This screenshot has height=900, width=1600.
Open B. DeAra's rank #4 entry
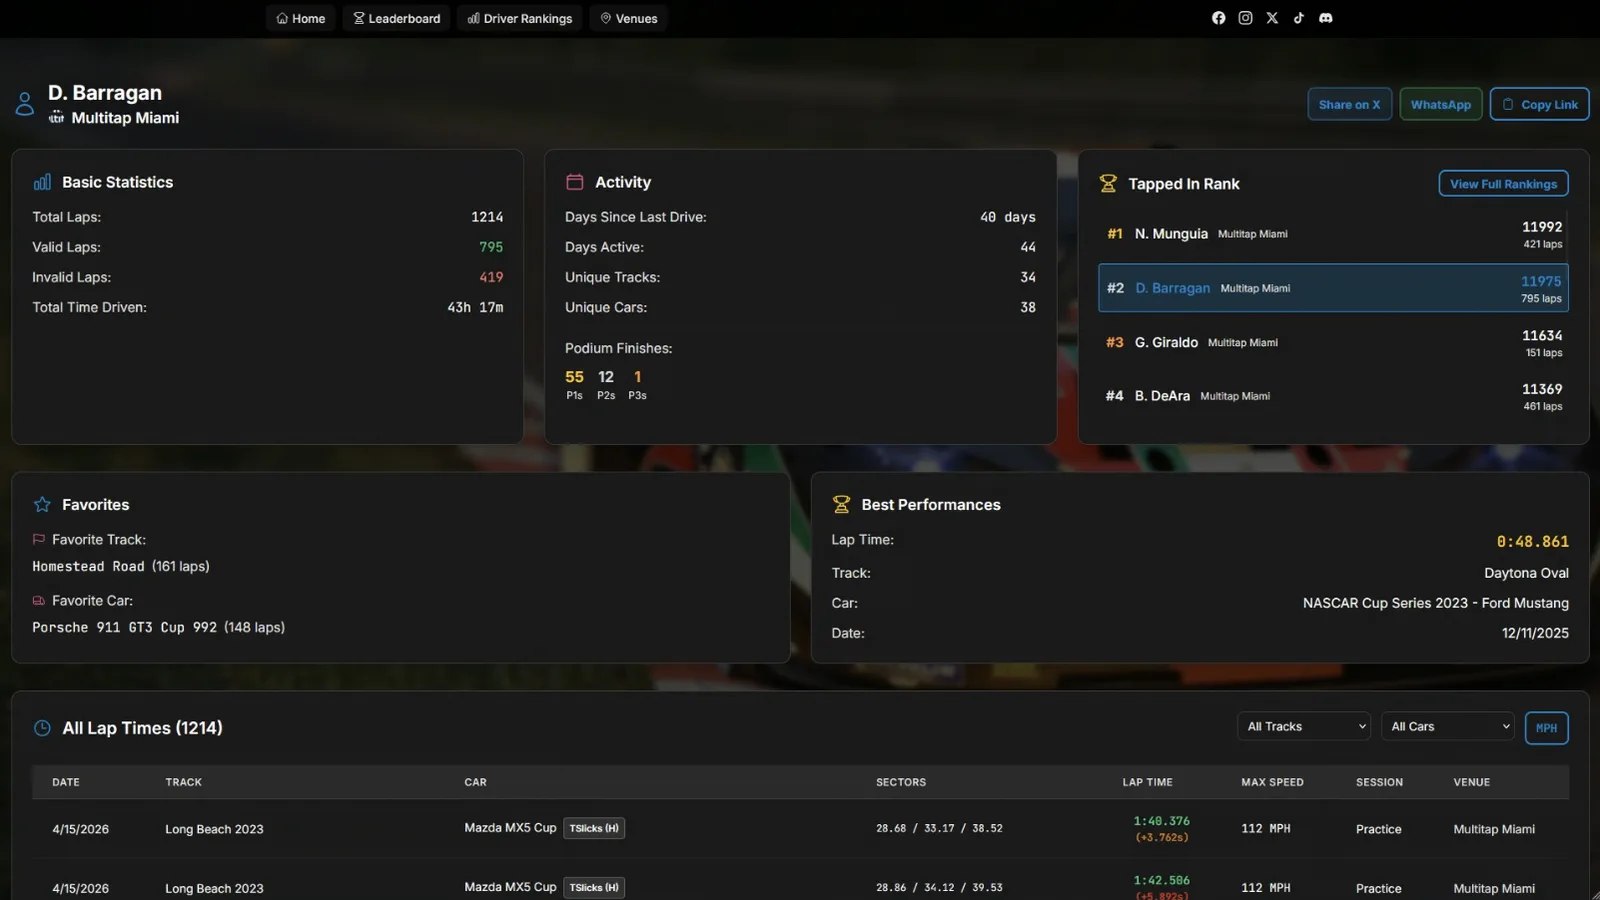(x=1333, y=396)
